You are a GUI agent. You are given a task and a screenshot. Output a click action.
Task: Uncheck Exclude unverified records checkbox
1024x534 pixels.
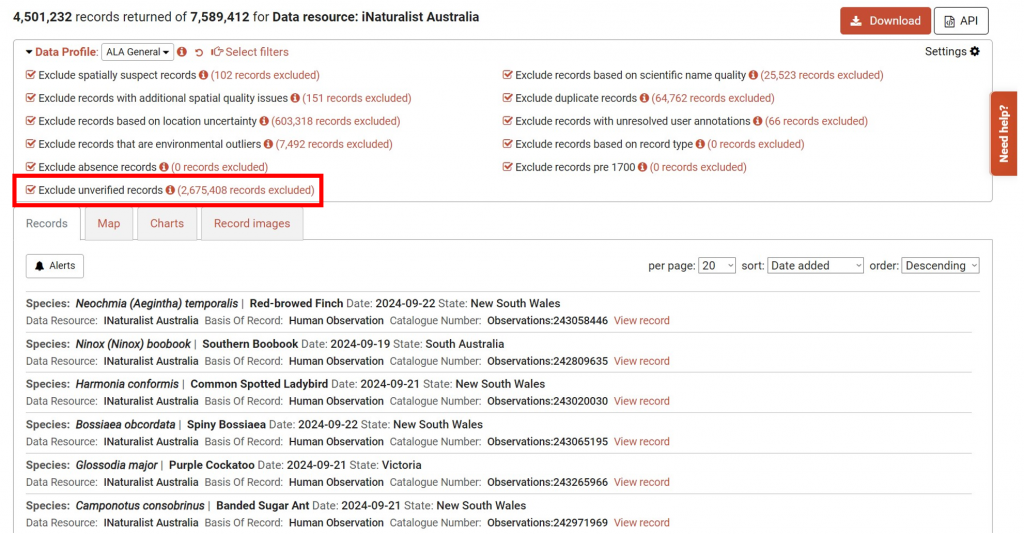[x=31, y=190]
